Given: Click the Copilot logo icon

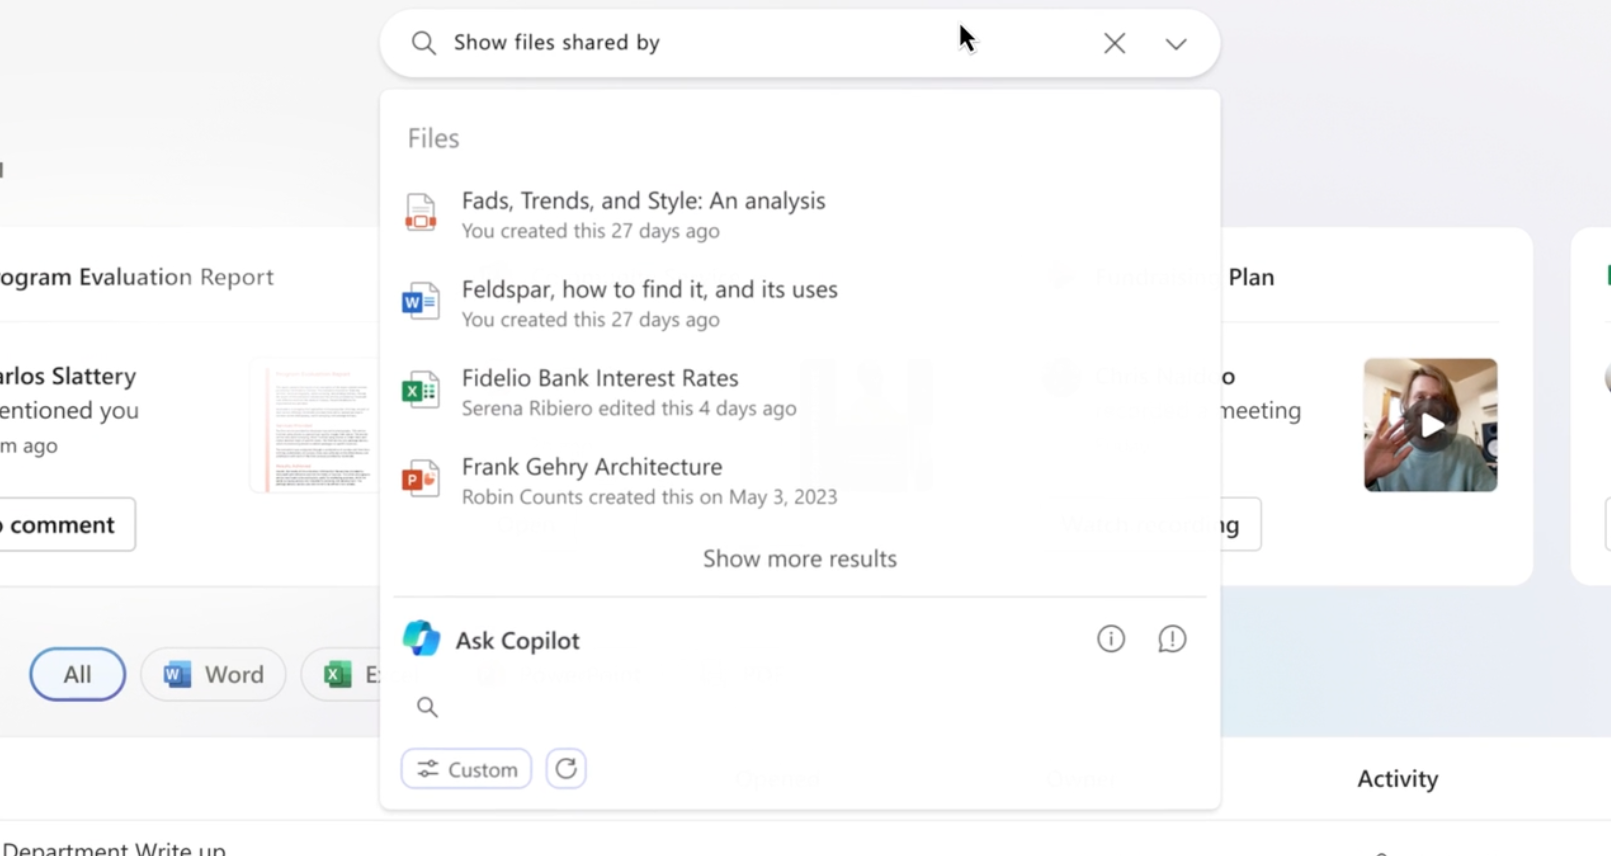Looking at the screenshot, I should [421, 639].
